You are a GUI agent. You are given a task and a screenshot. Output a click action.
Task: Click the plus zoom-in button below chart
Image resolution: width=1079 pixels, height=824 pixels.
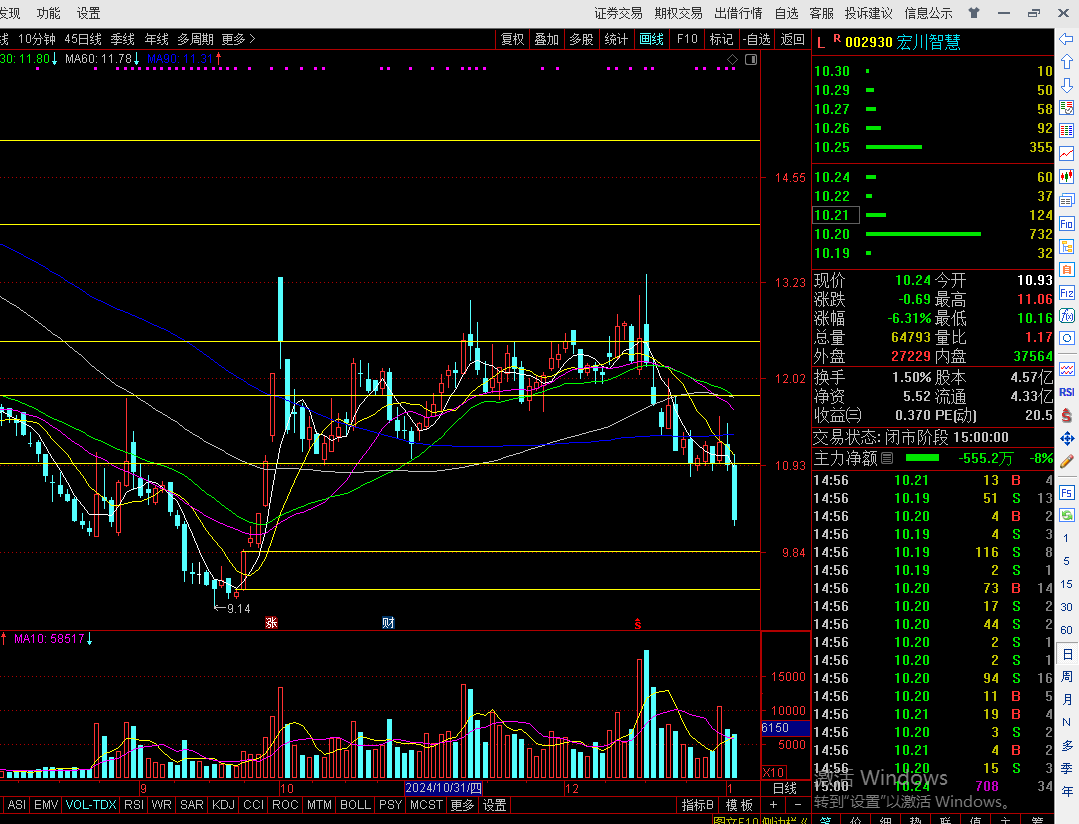(x=773, y=805)
